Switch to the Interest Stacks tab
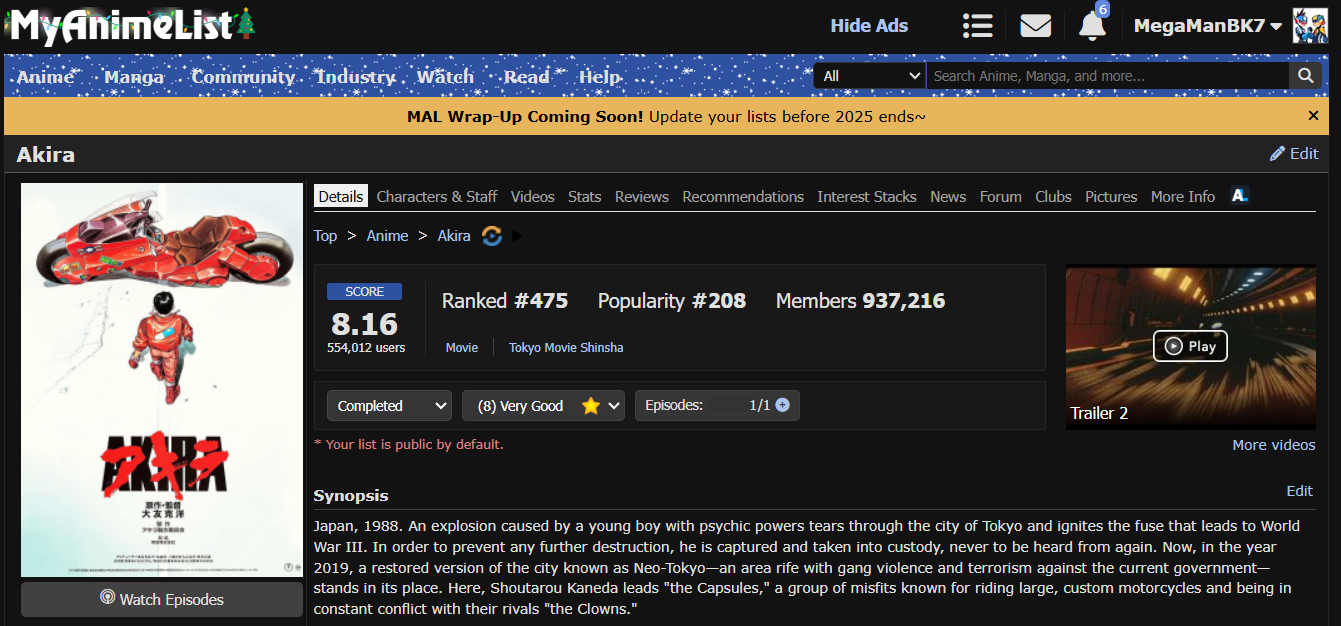The width and height of the screenshot is (1341, 626). tap(867, 197)
